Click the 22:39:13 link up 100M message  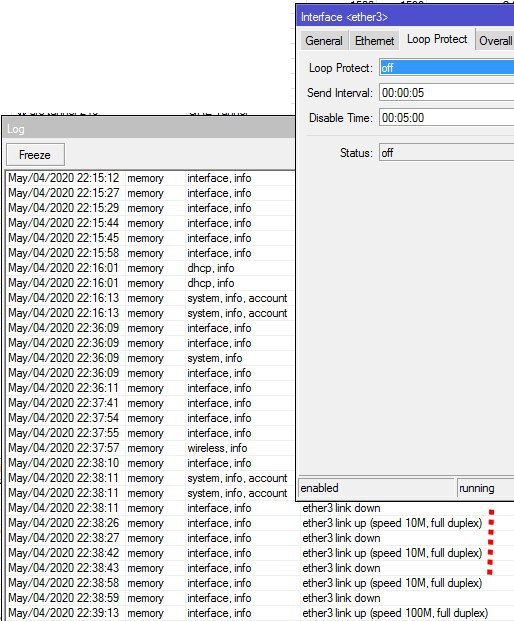pyautogui.click(x=395, y=613)
